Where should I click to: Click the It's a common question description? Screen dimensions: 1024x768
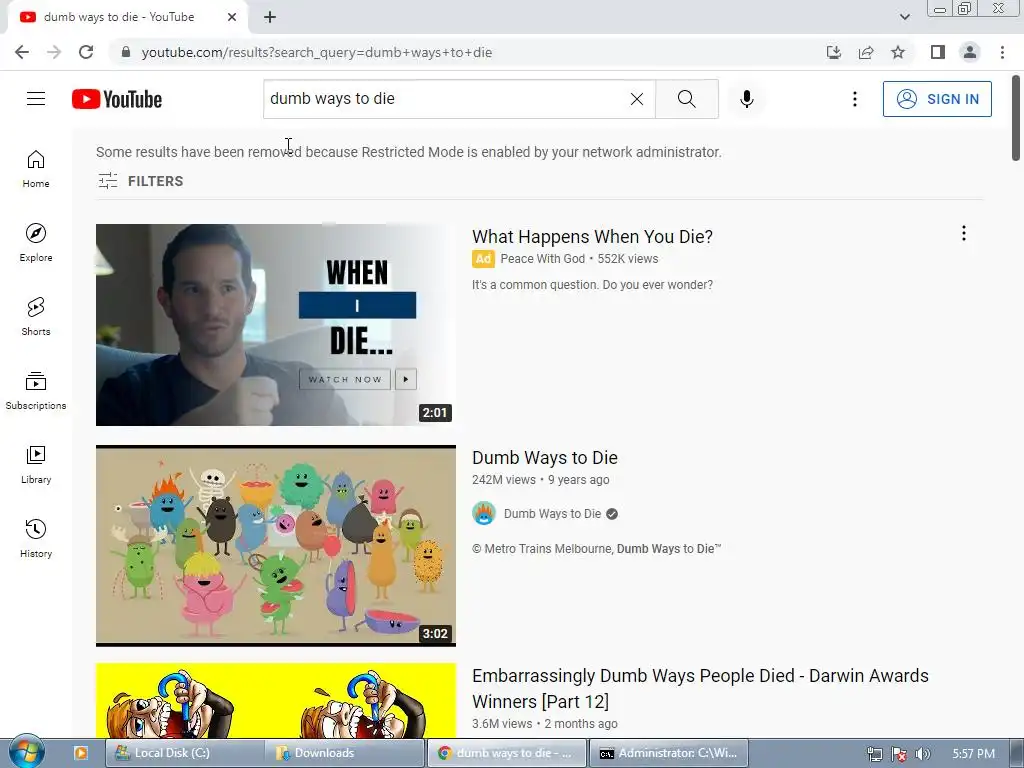(x=592, y=285)
